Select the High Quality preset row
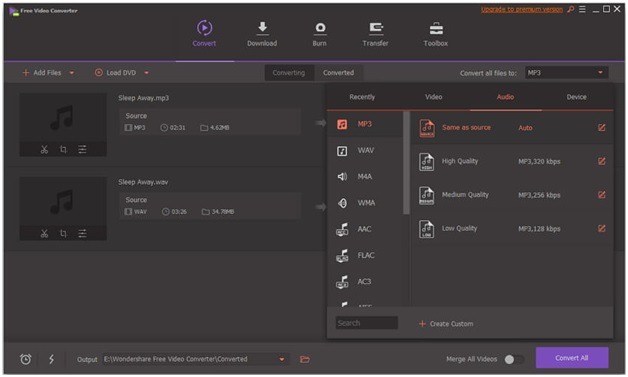Image resolution: width=628 pixels, height=377 pixels. [x=512, y=161]
